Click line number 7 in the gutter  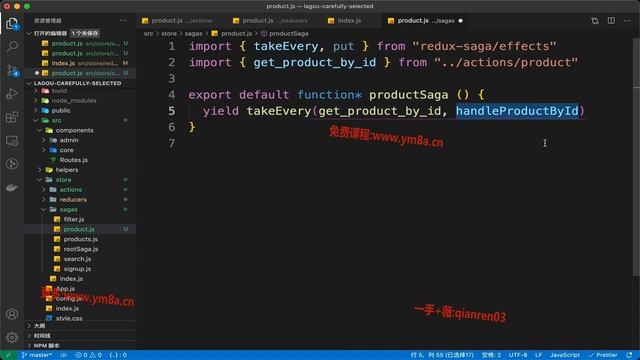(x=172, y=143)
